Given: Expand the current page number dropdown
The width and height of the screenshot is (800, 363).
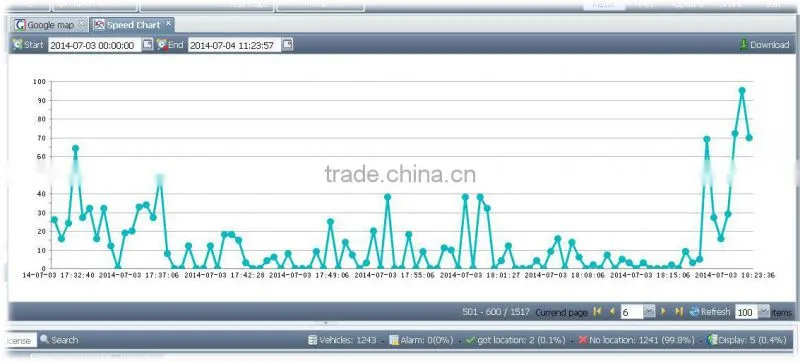Looking at the screenshot, I should coord(649,311).
